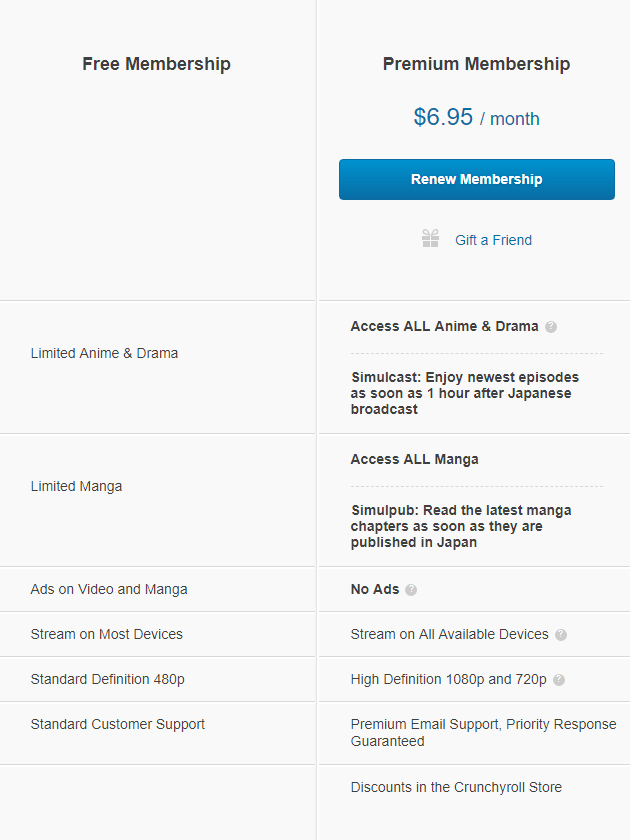The image size is (630, 840).
Task: Click the Simulcast description text
Action: 464,393
